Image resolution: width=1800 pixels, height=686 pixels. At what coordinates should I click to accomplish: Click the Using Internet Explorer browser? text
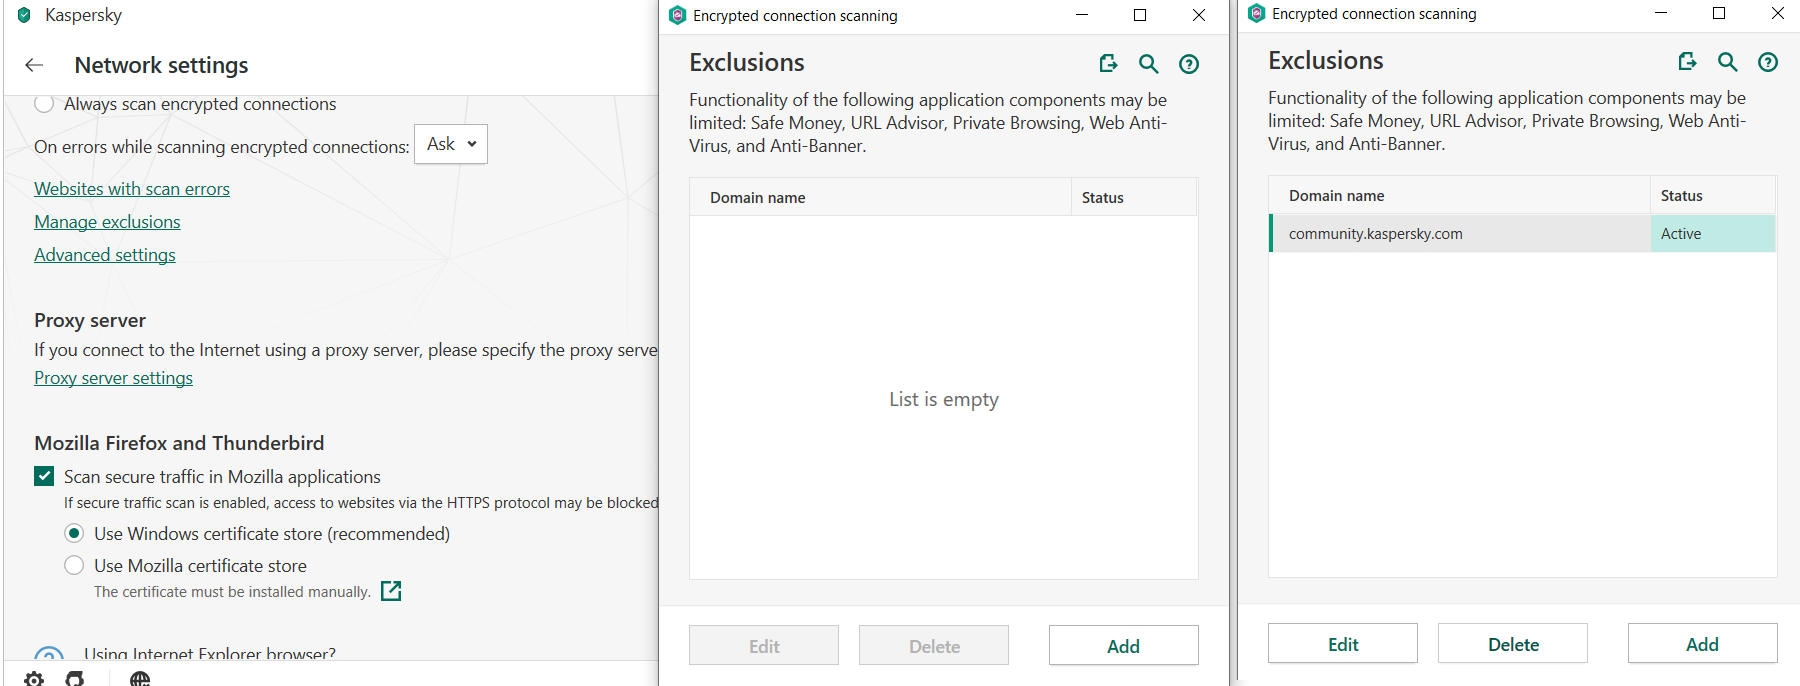click(210, 653)
